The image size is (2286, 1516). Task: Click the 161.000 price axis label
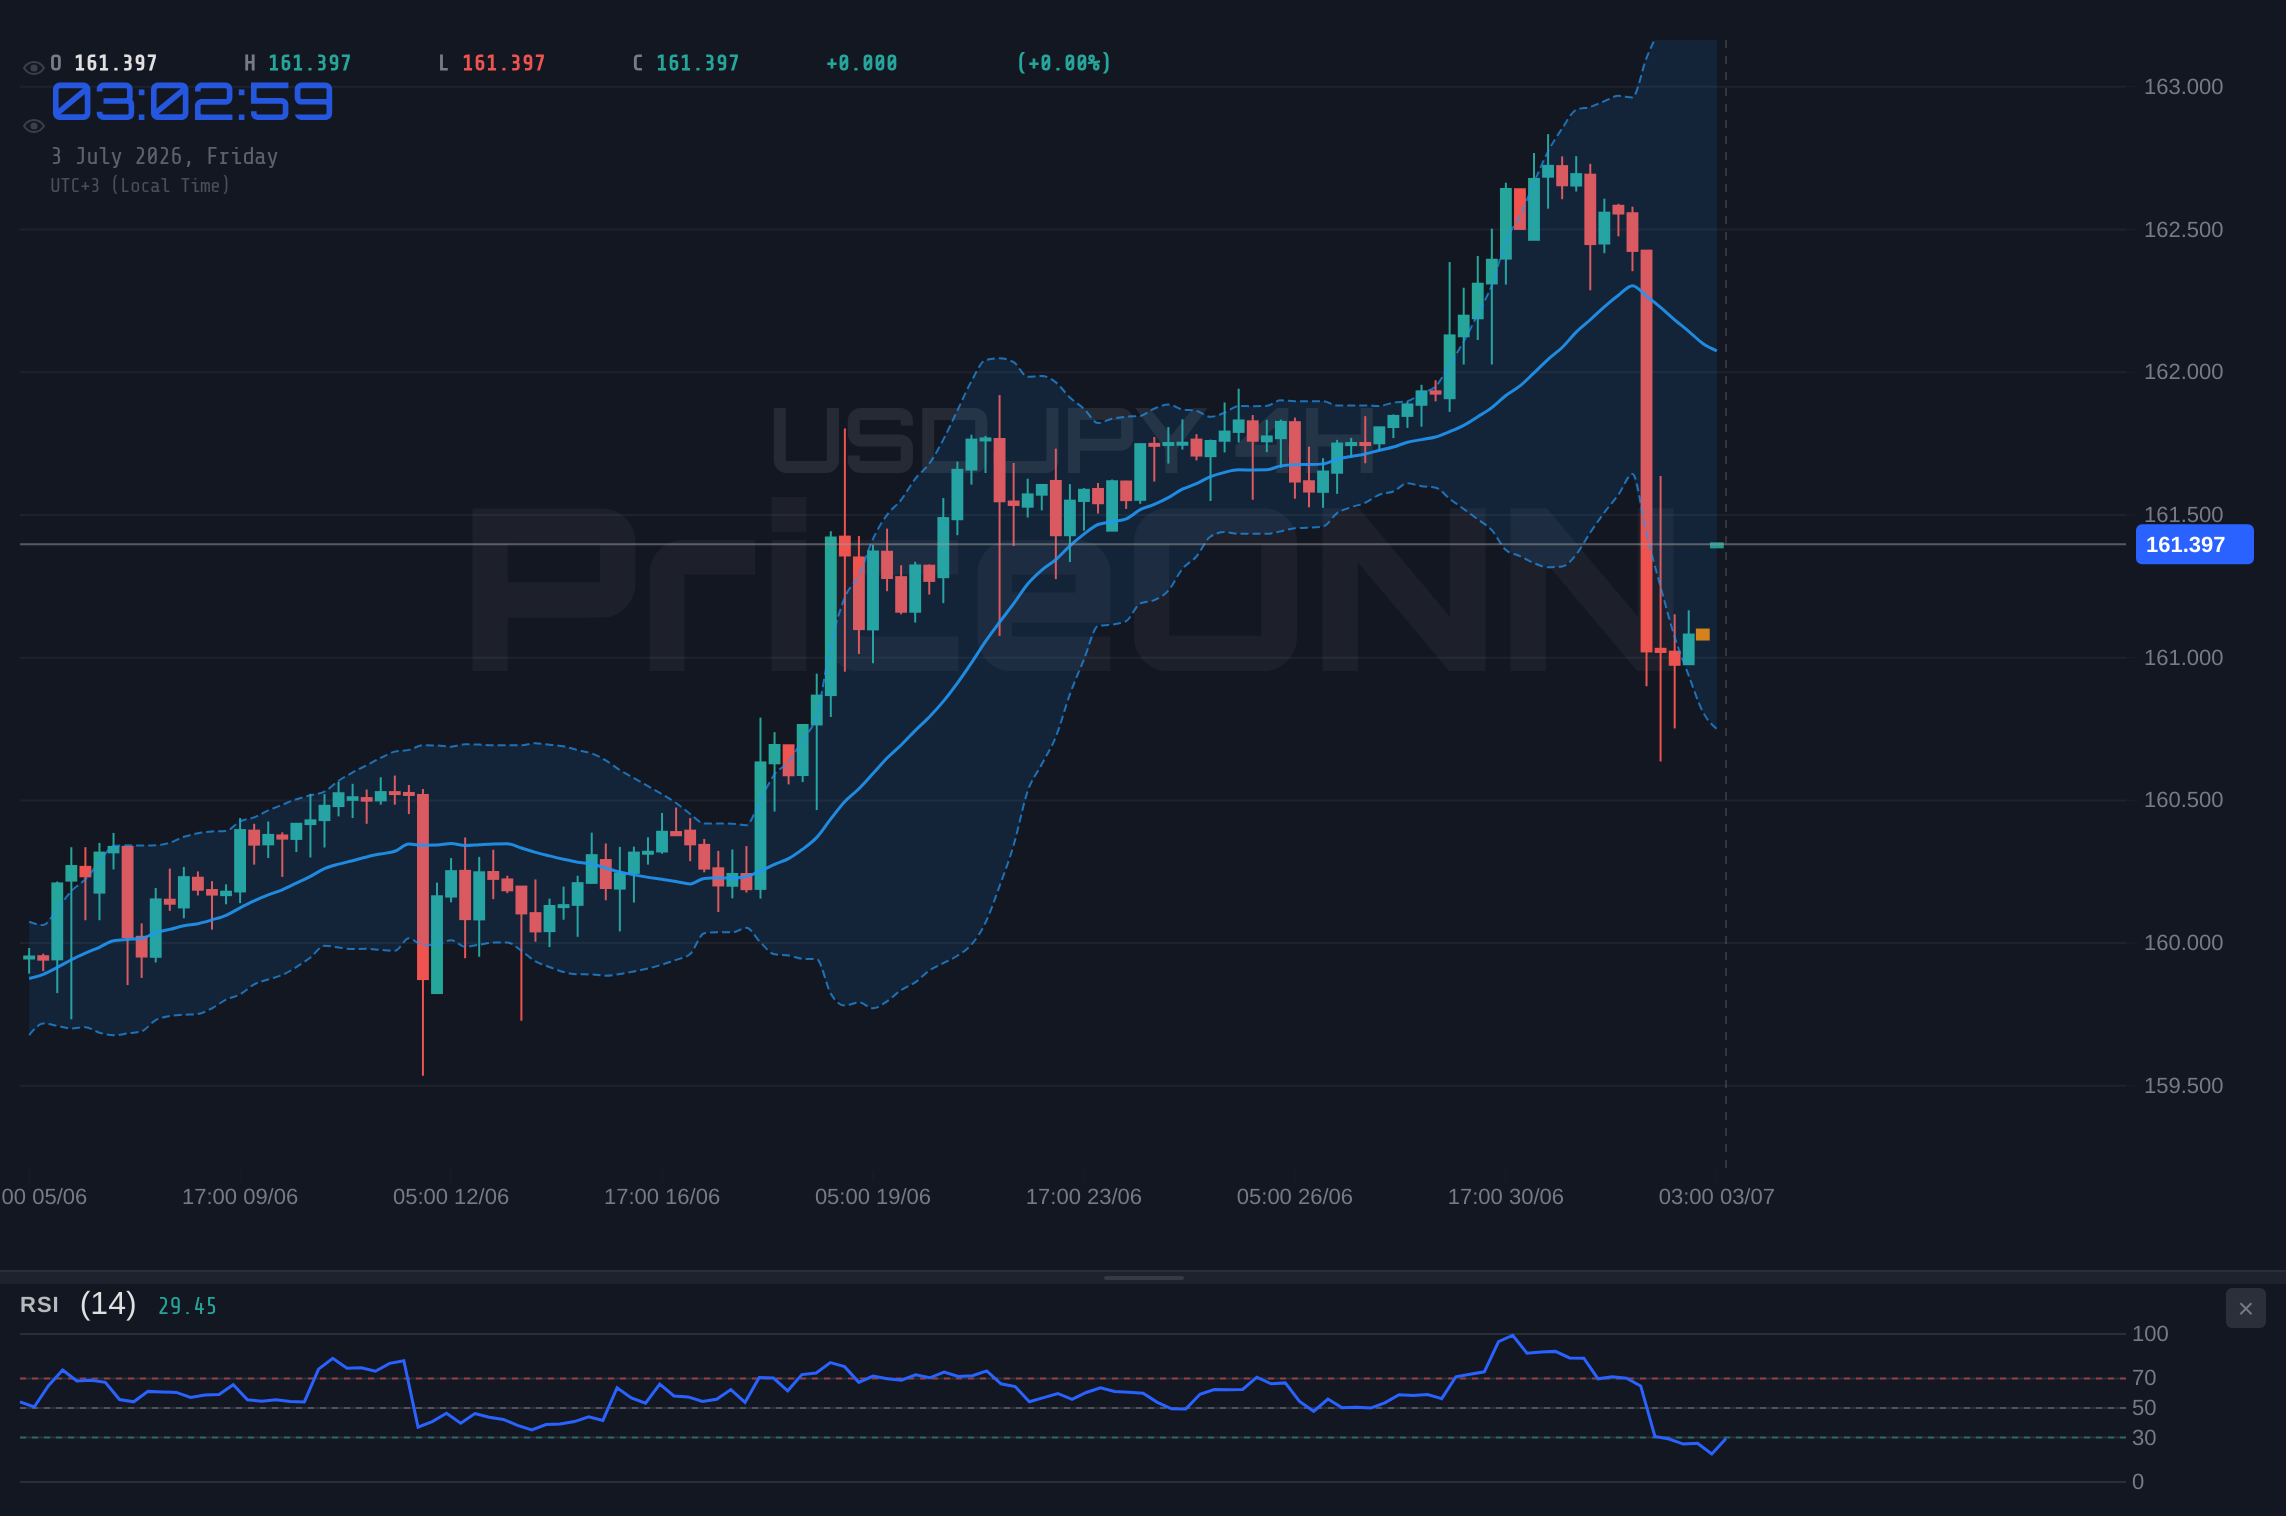tap(2183, 658)
